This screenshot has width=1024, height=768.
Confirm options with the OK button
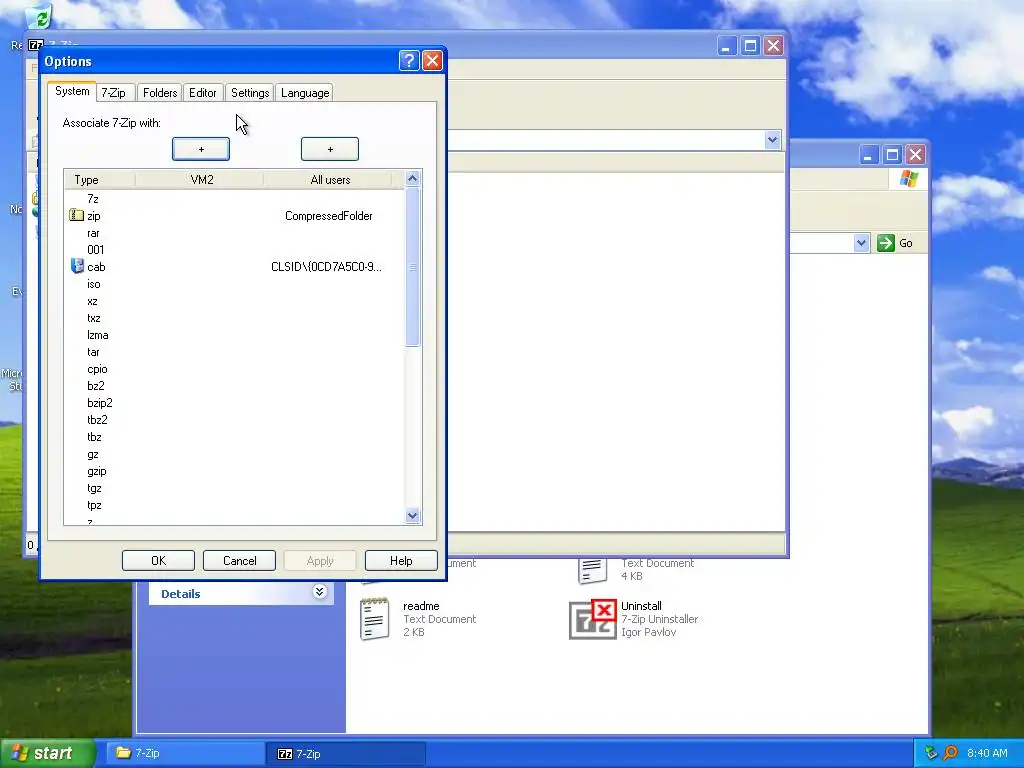coord(158,560)
